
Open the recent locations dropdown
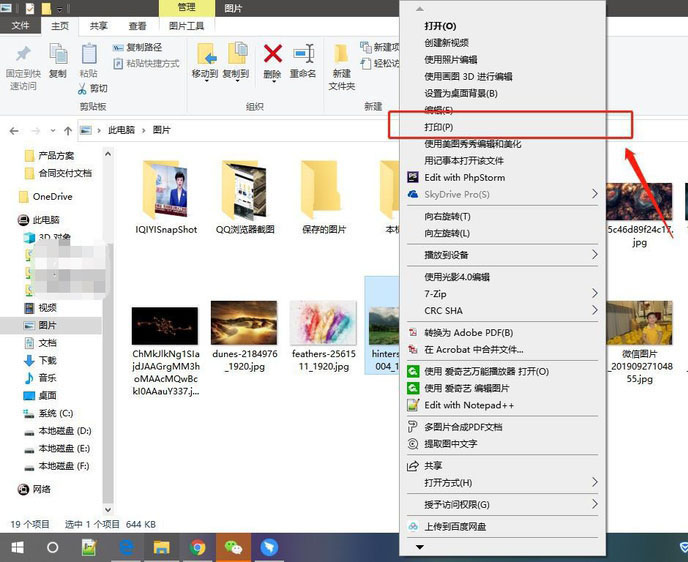pyautogui.click(x=53, y=131)
